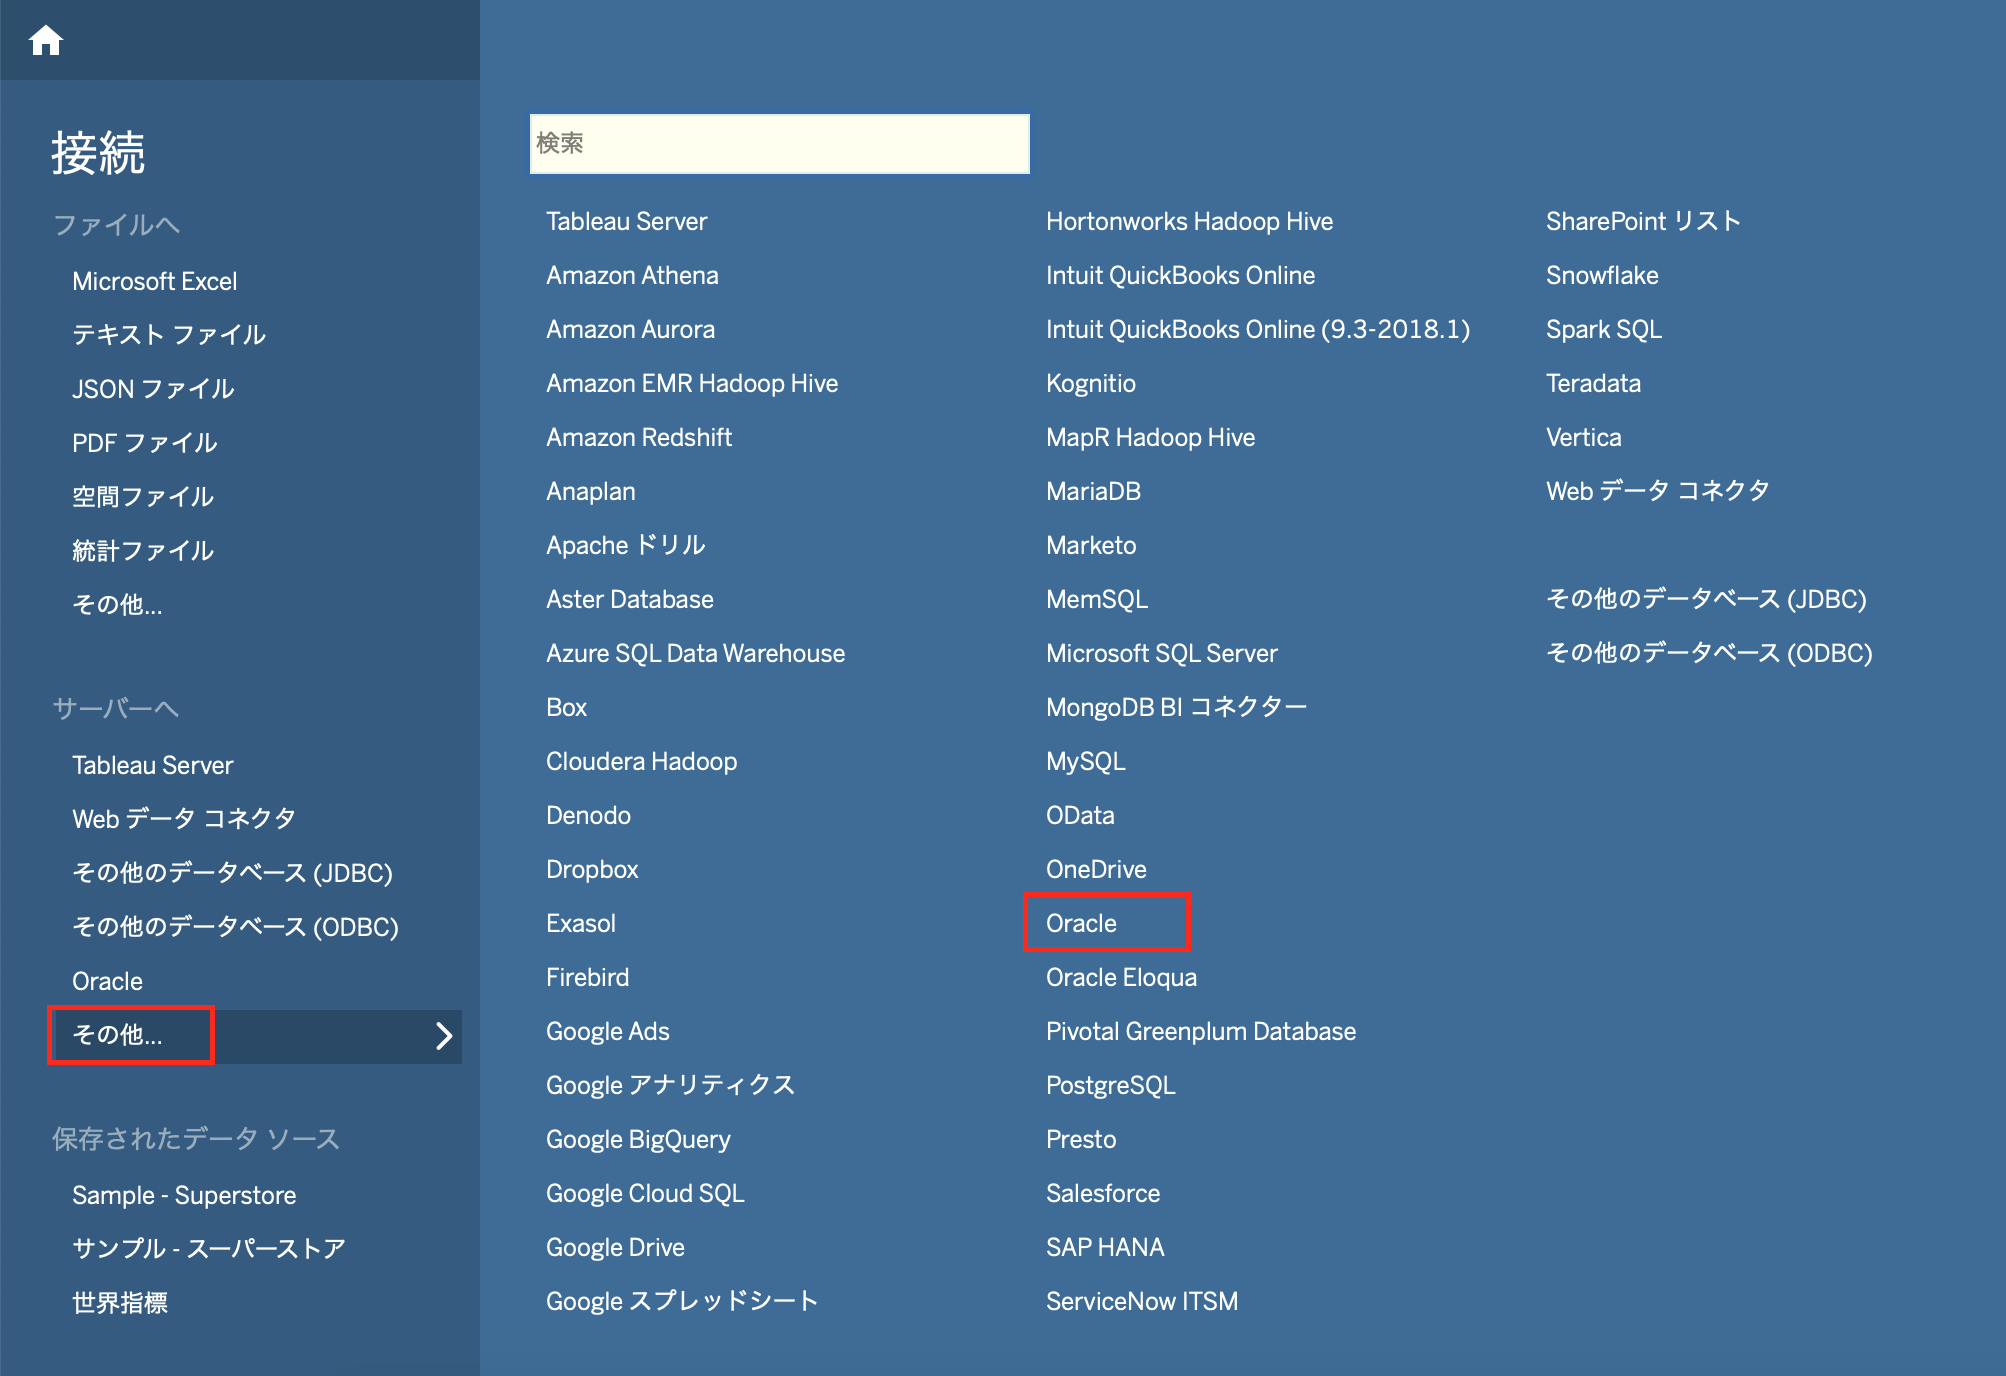
Task: Select Oracle in the connector list
Action: (x=1081, y=923)
